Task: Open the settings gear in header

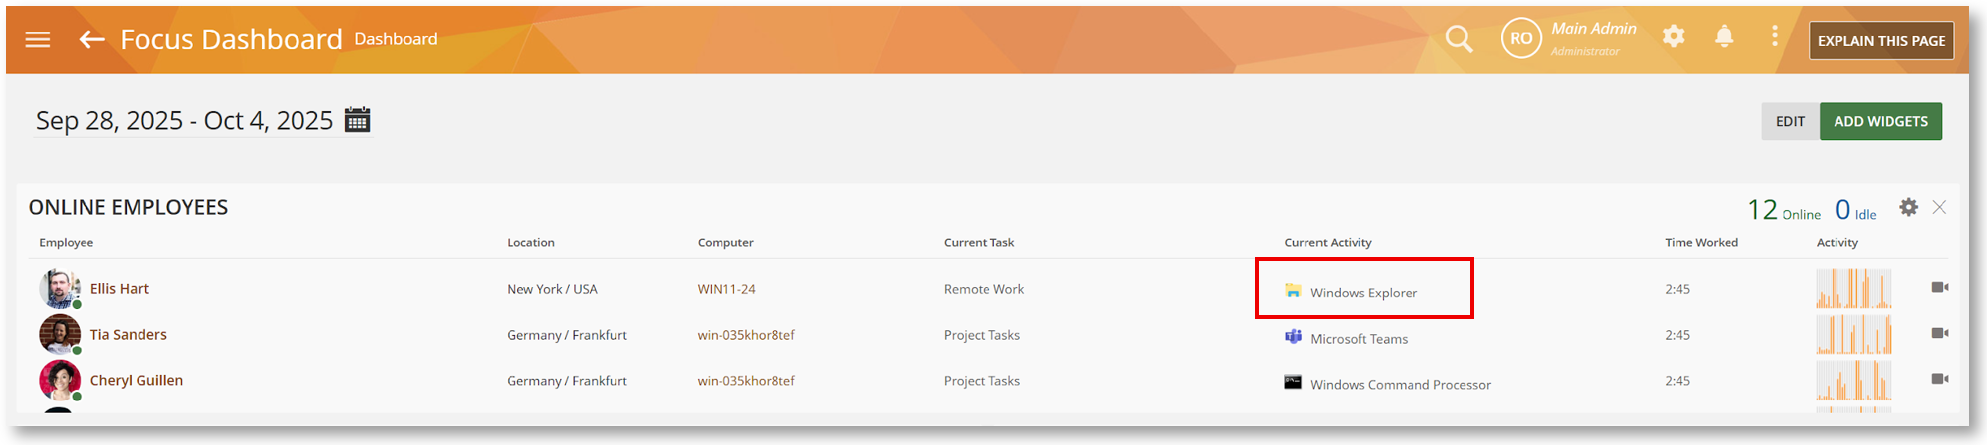Action: point(1673,37)
